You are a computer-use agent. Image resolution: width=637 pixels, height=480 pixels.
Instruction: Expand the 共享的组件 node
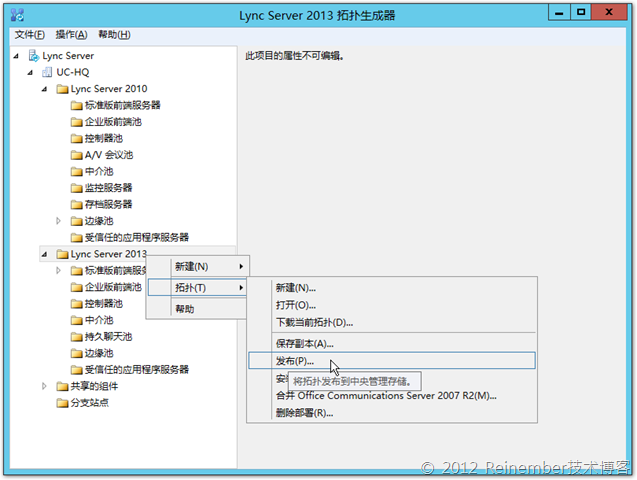coord(44,386)
